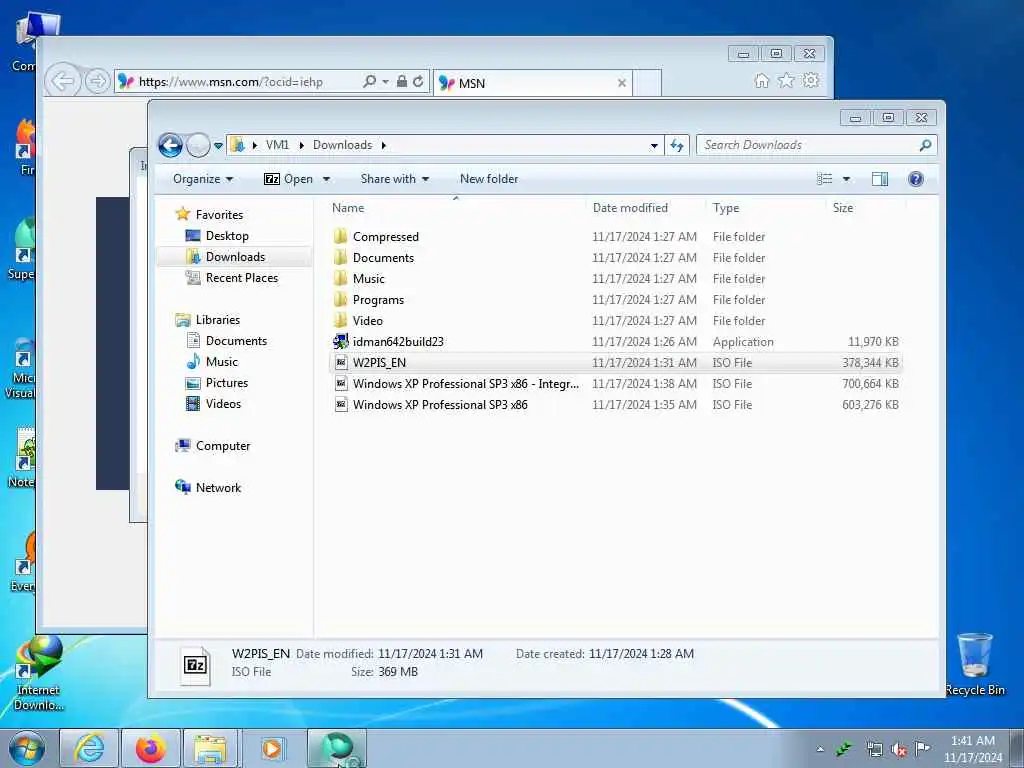Create a New folder
Viewport: 1024px width, 768px height.
click(488, 179)
